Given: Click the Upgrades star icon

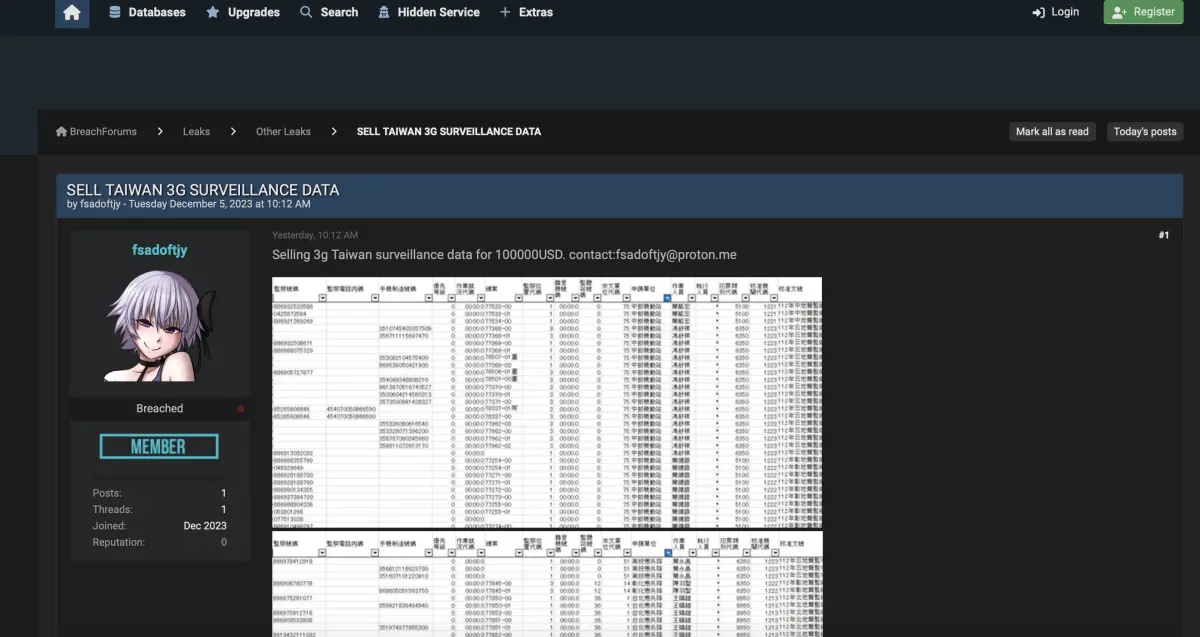Looking at the screenshot, I should point(213,12).
